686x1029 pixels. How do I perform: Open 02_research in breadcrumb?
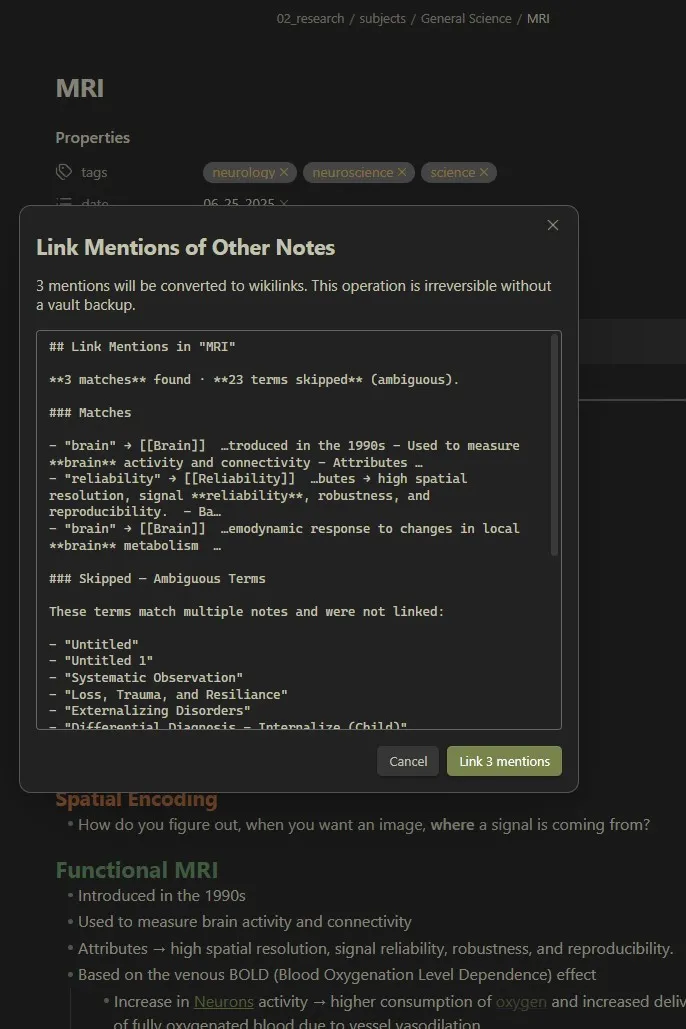coord(311,18)
